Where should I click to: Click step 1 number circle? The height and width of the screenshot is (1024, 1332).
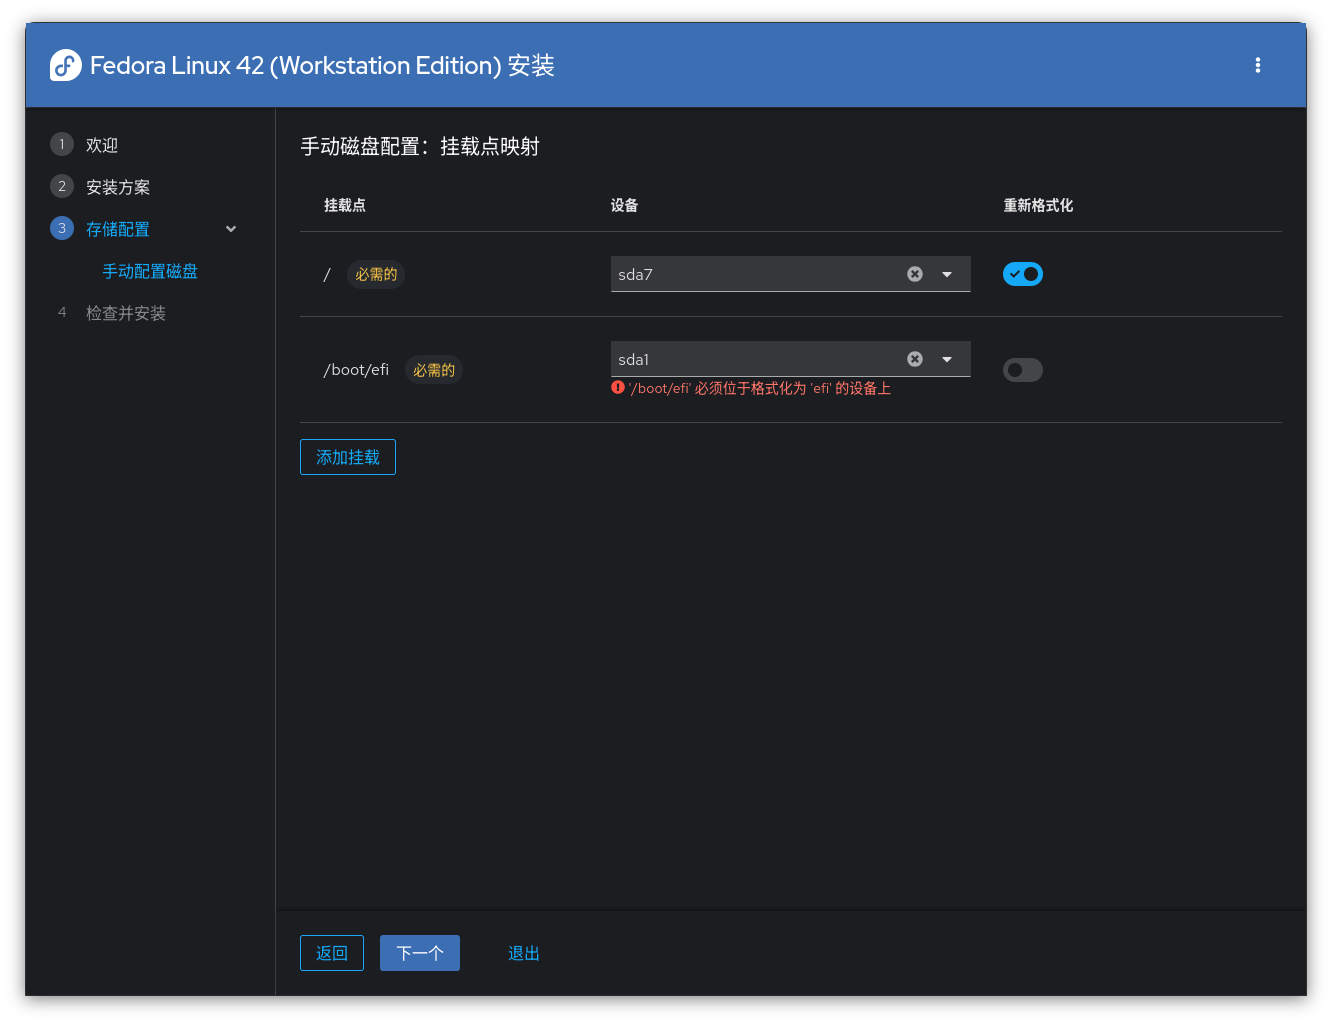pyautogui.click(x=62, y=144)
